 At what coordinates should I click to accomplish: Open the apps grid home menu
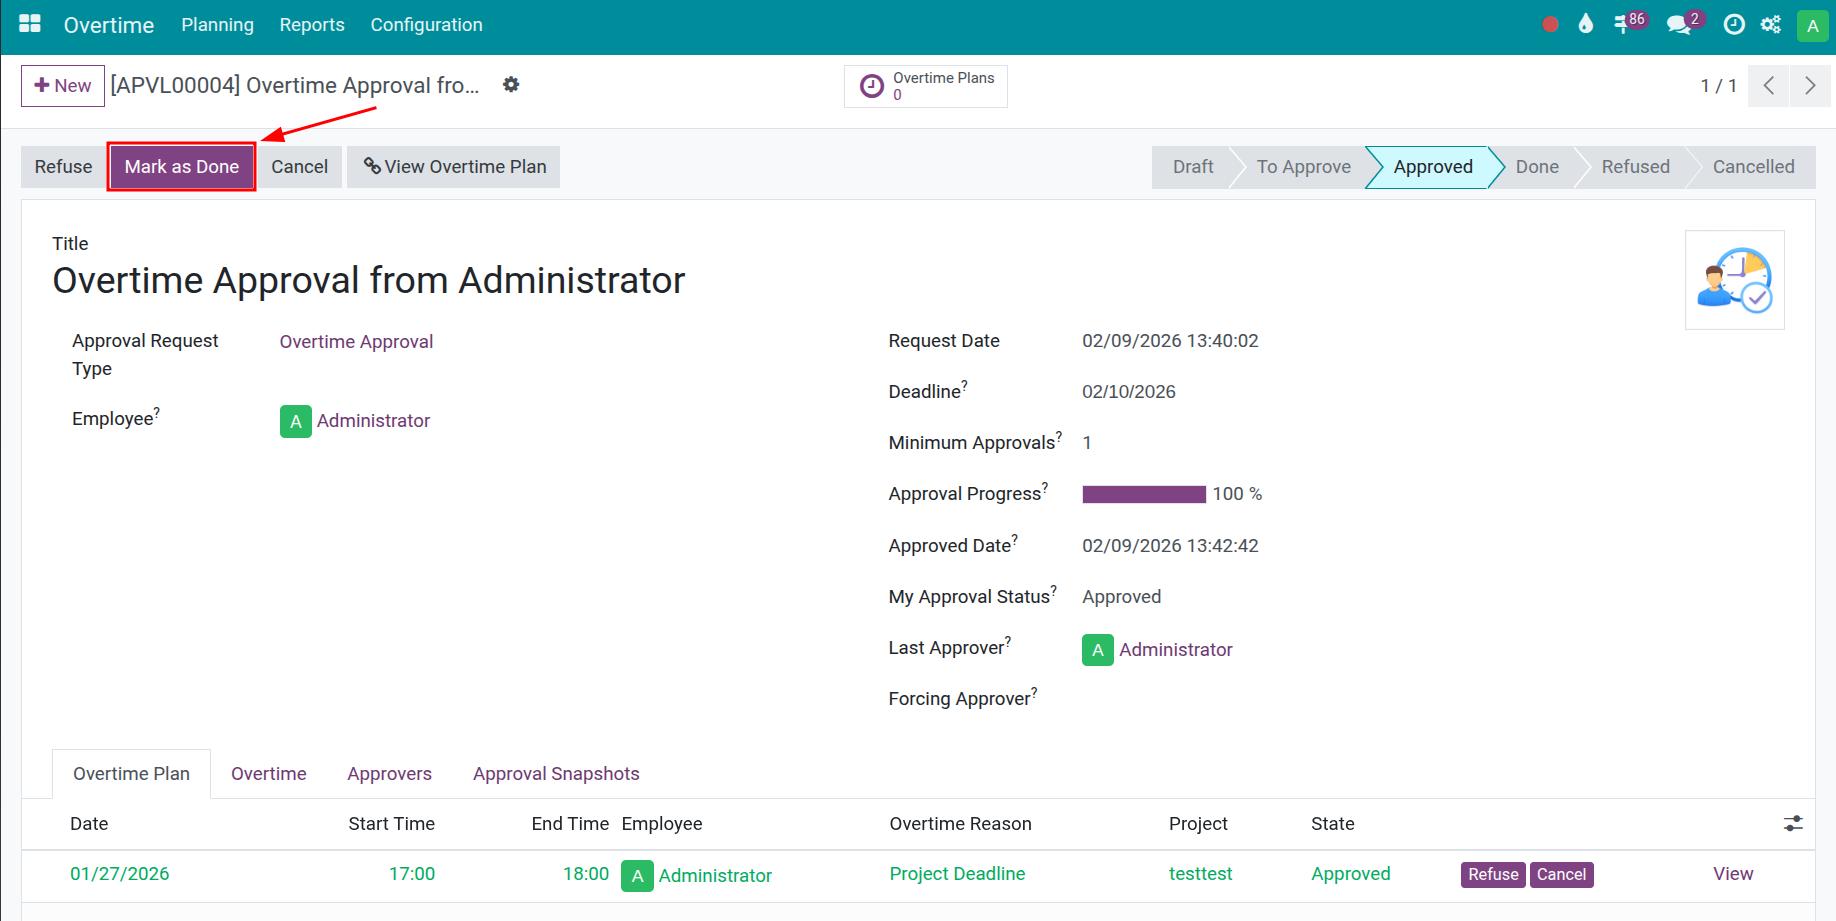pyautogui.click(x=30, y=24)
